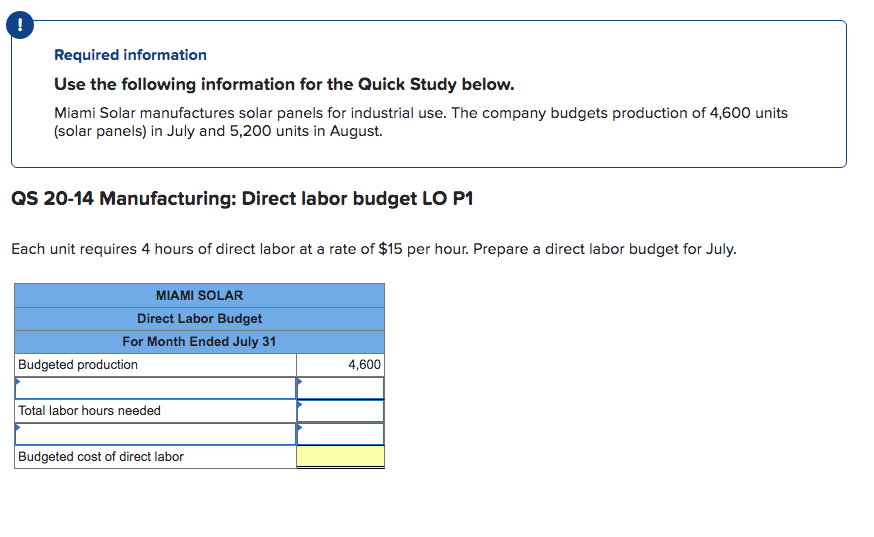874x537 pixels.
Task: Open label dropdown below Budgeted production row
Action: pyautogui.click(x=156, y=388)
